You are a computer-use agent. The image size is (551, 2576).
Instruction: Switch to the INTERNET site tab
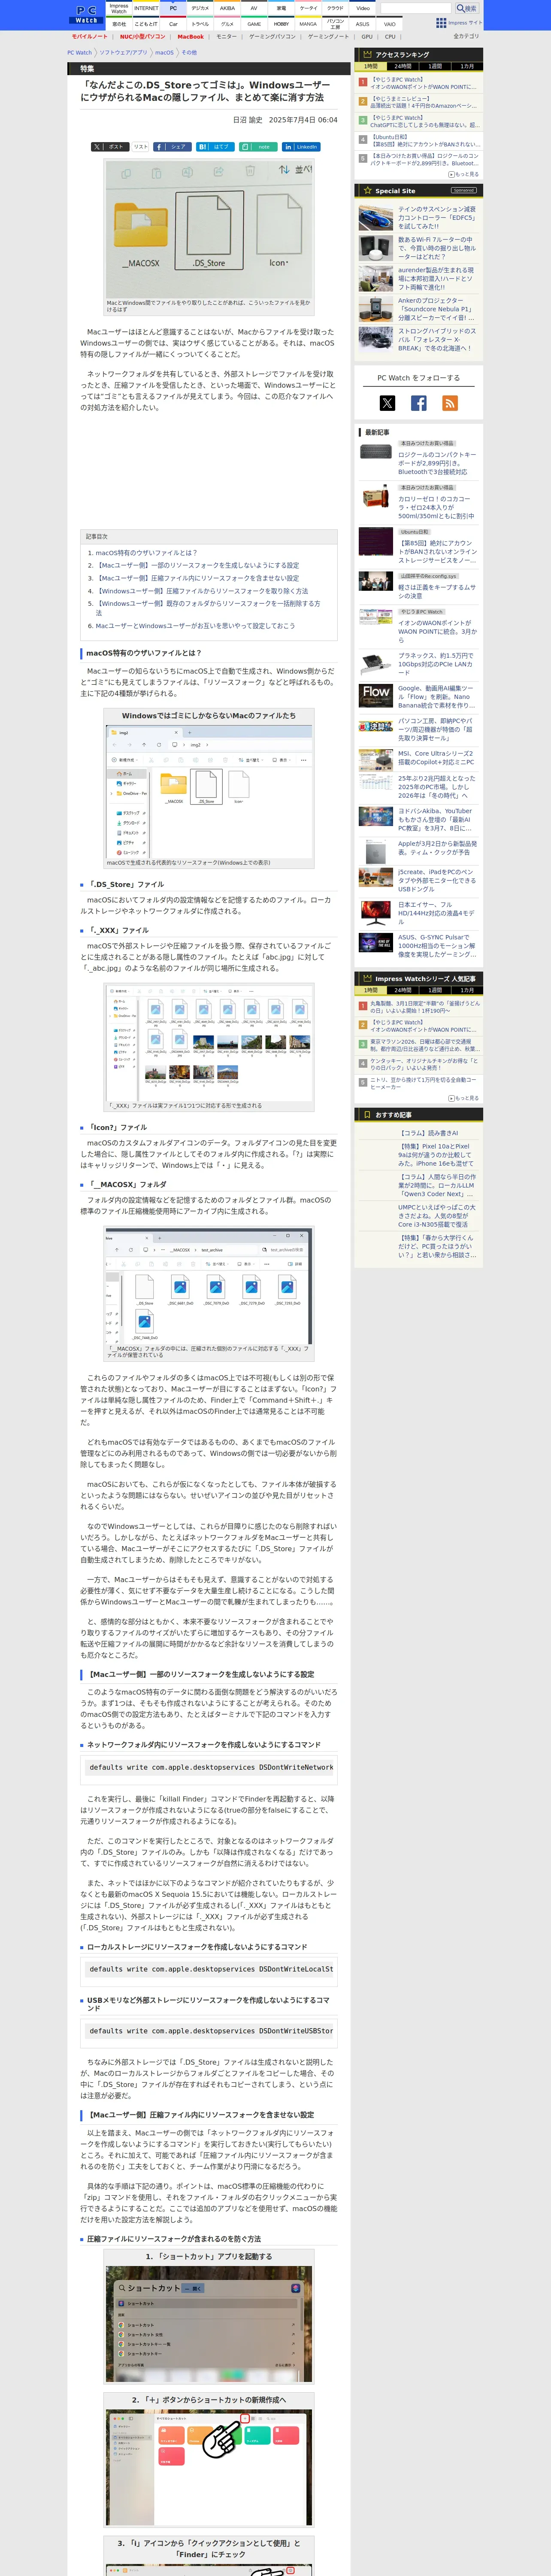(146, 8)
